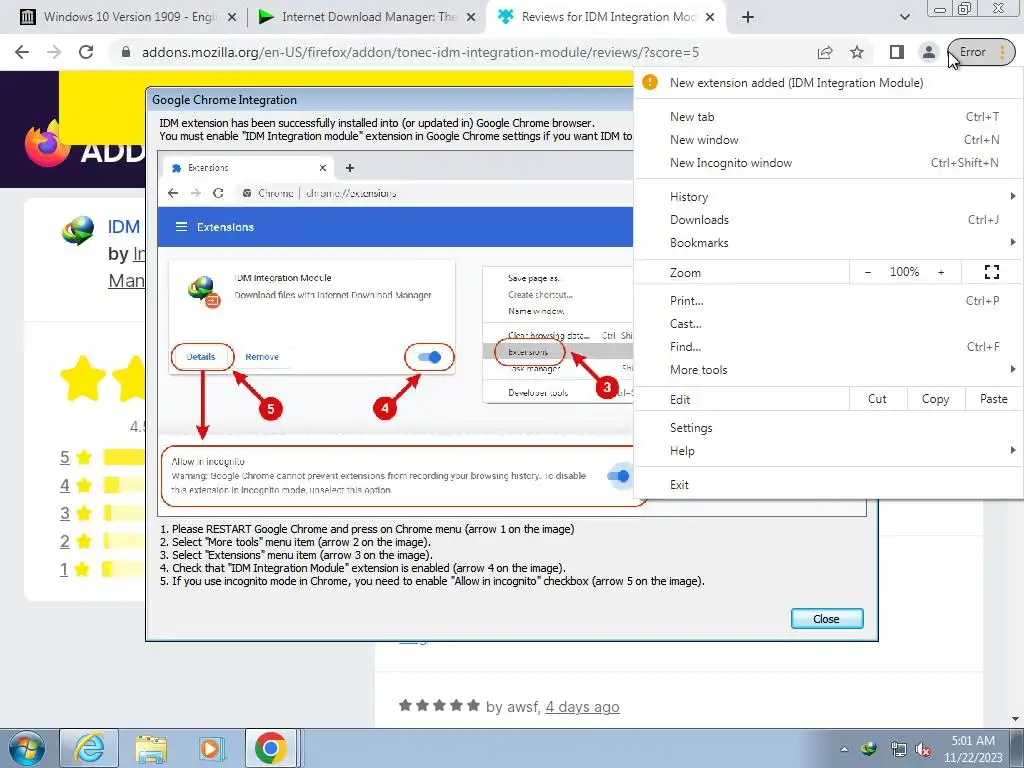Switch to Windows 10 Version 1909 tab

point(128,17)
